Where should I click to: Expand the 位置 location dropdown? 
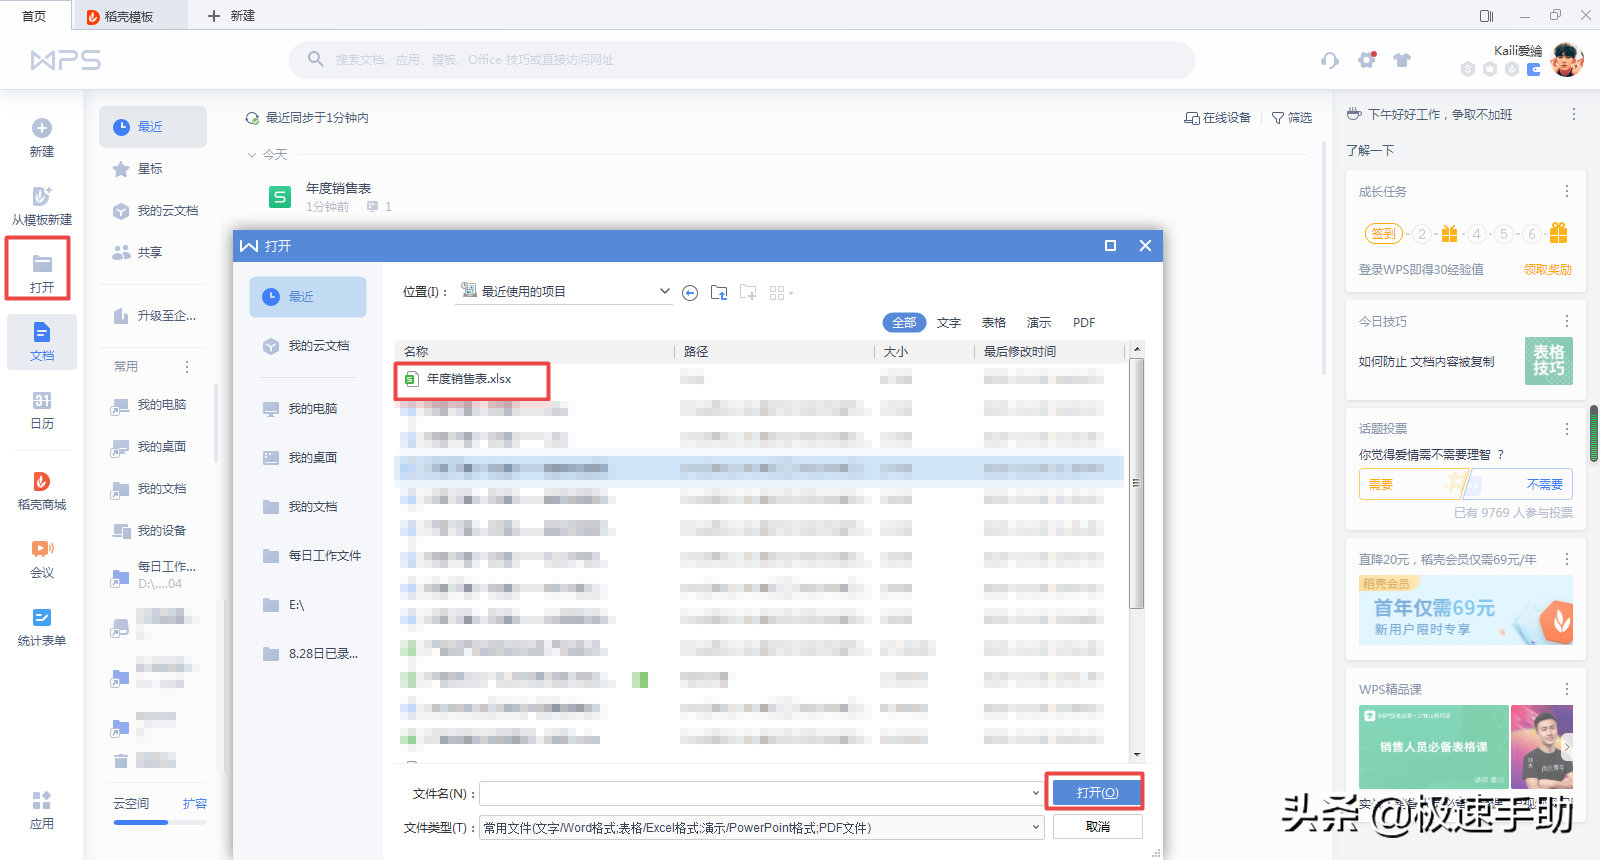[x=664, y=291]
